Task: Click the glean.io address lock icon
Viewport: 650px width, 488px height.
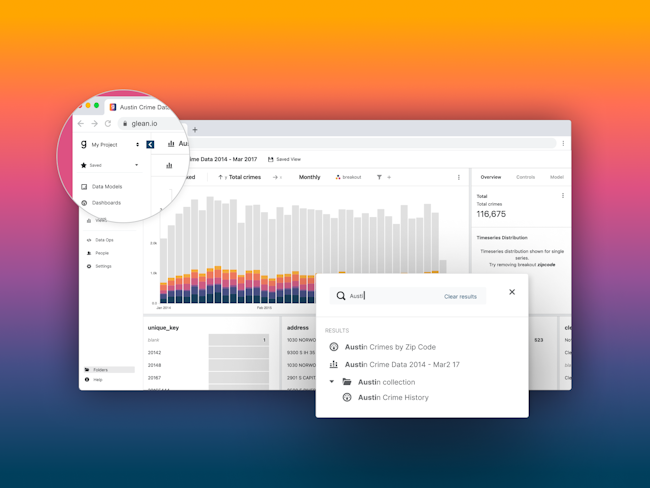Action: (125, 124)
